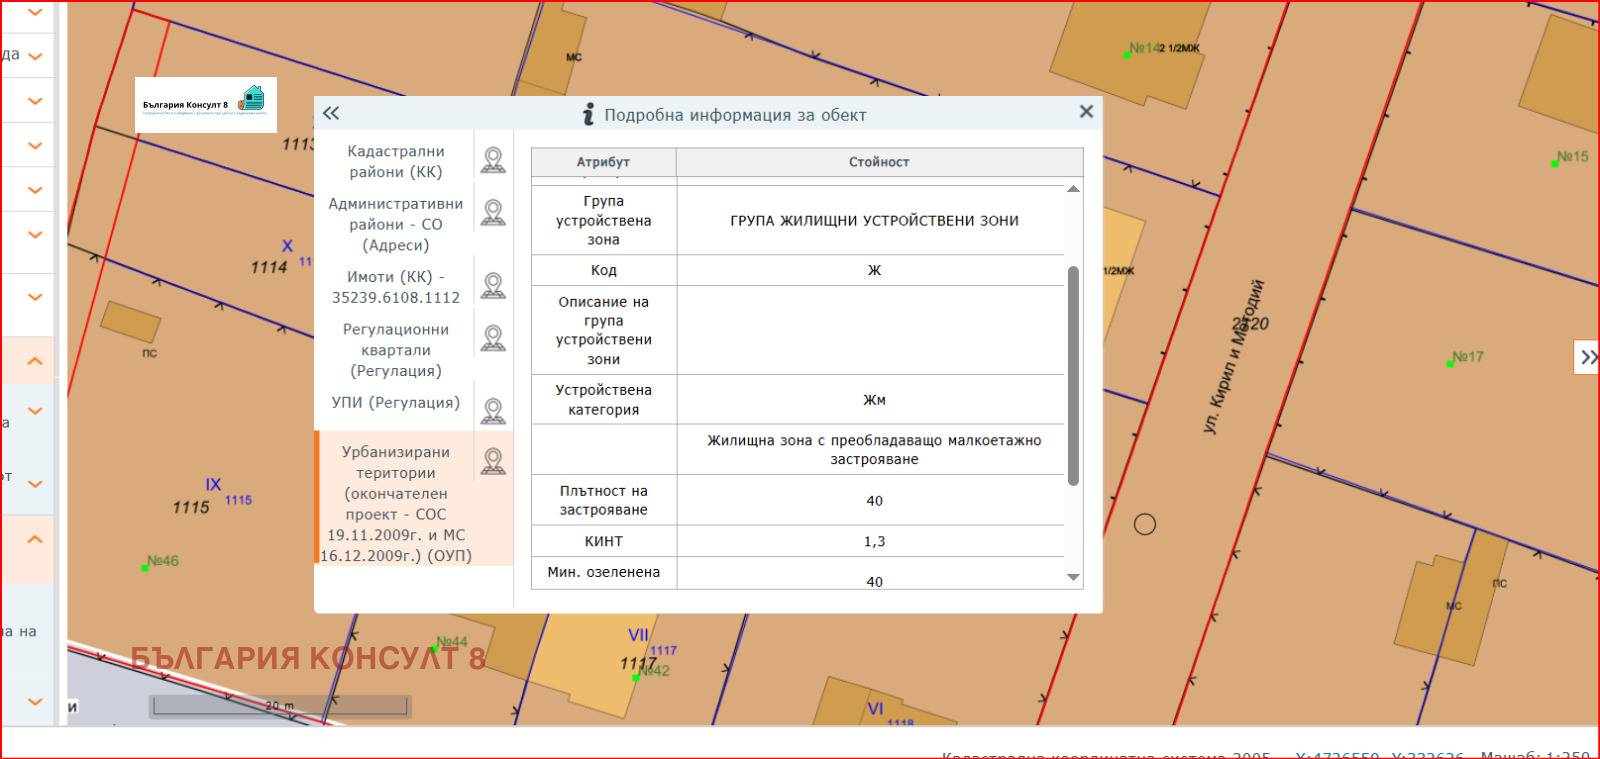Click the info icon in dialog title

(589, 115)
